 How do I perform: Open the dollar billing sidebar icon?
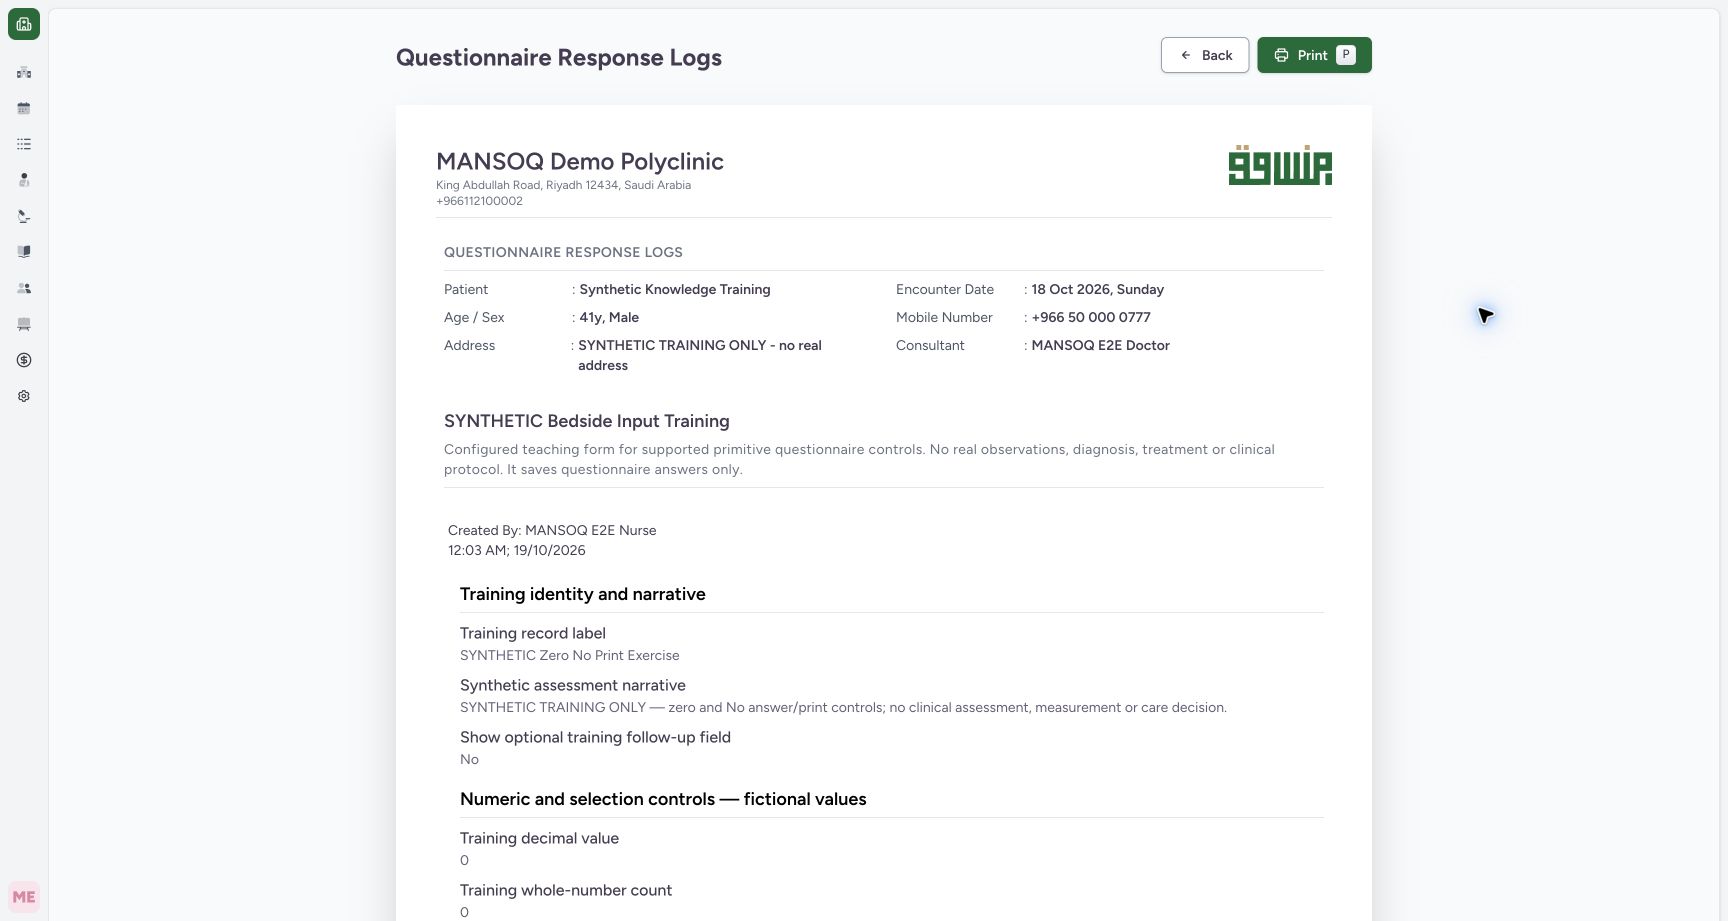point(24,360)
